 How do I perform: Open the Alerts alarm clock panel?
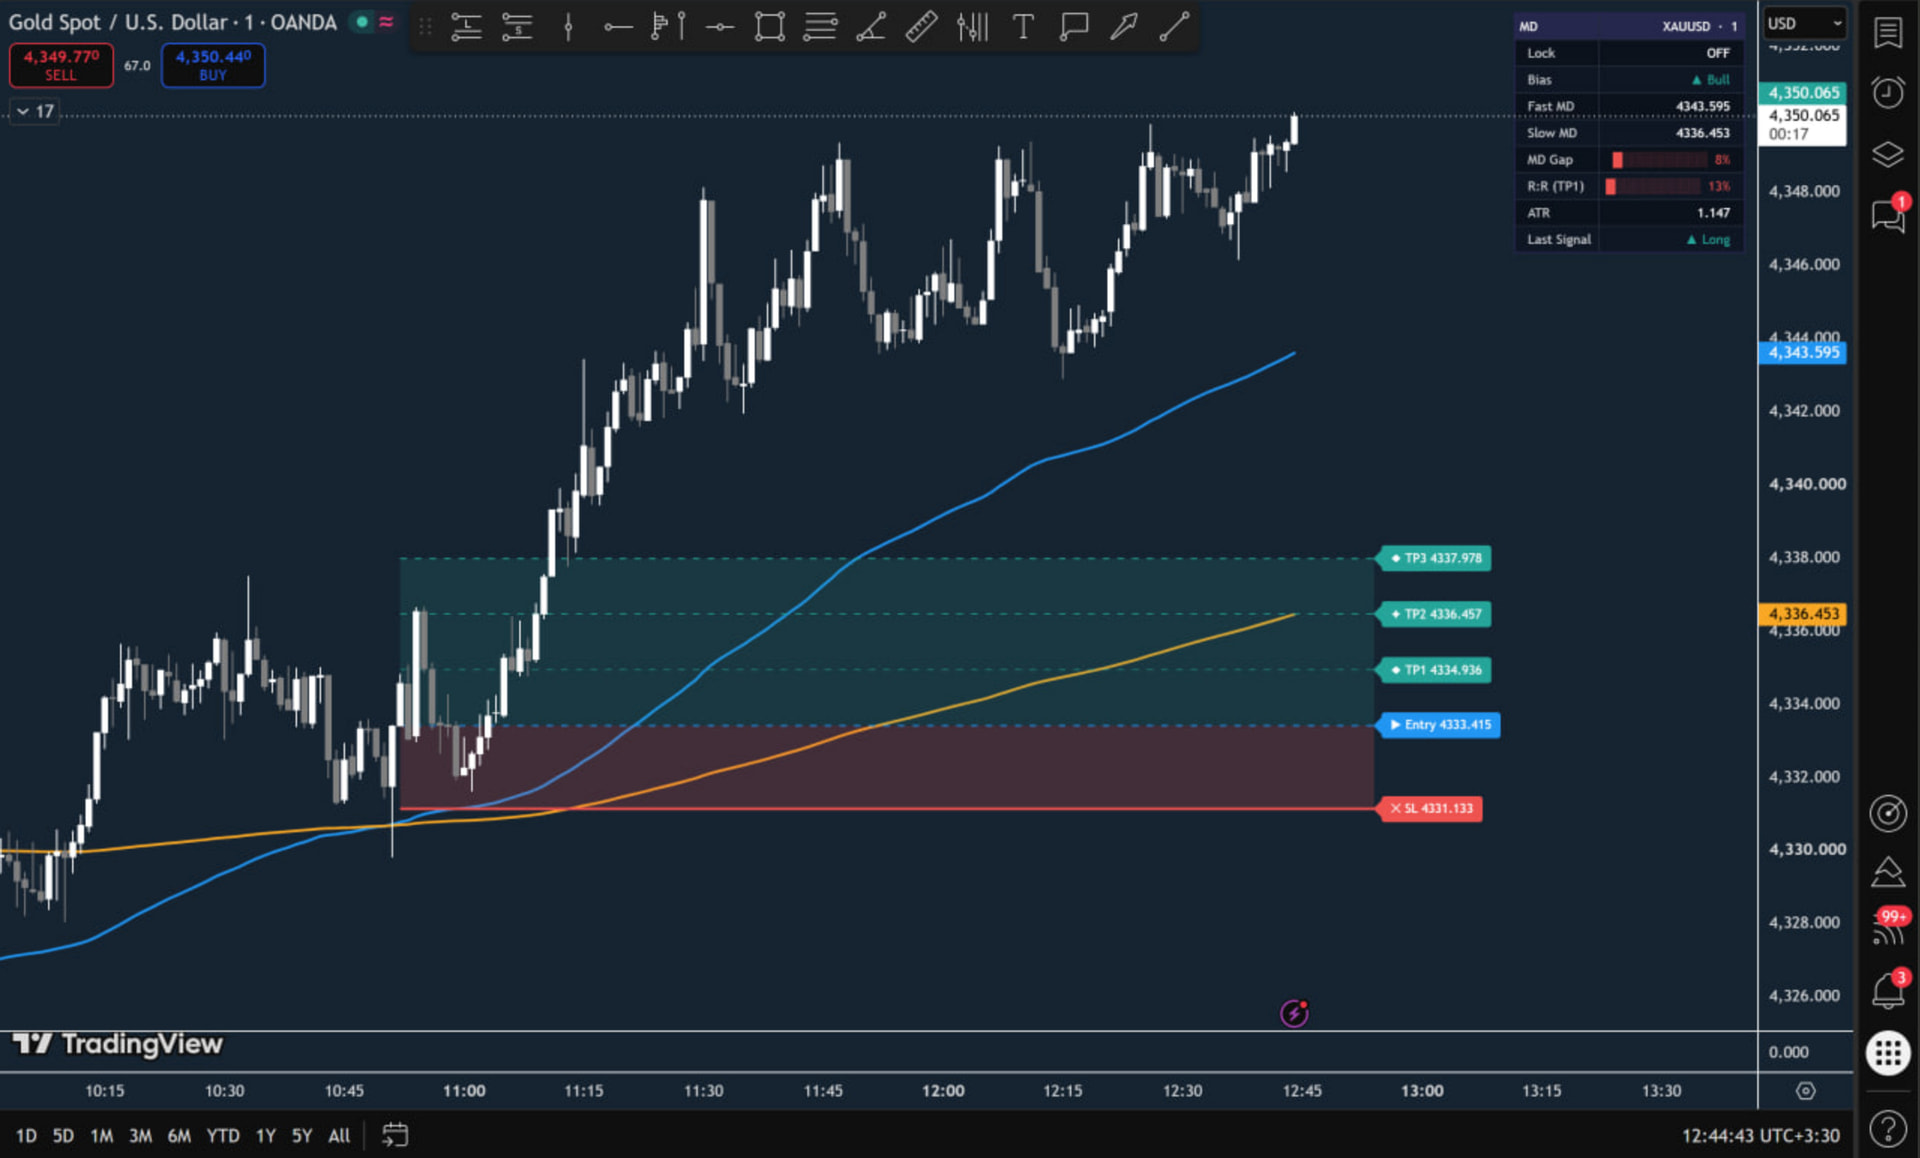pyautogui.click(x=1888, y=93)
